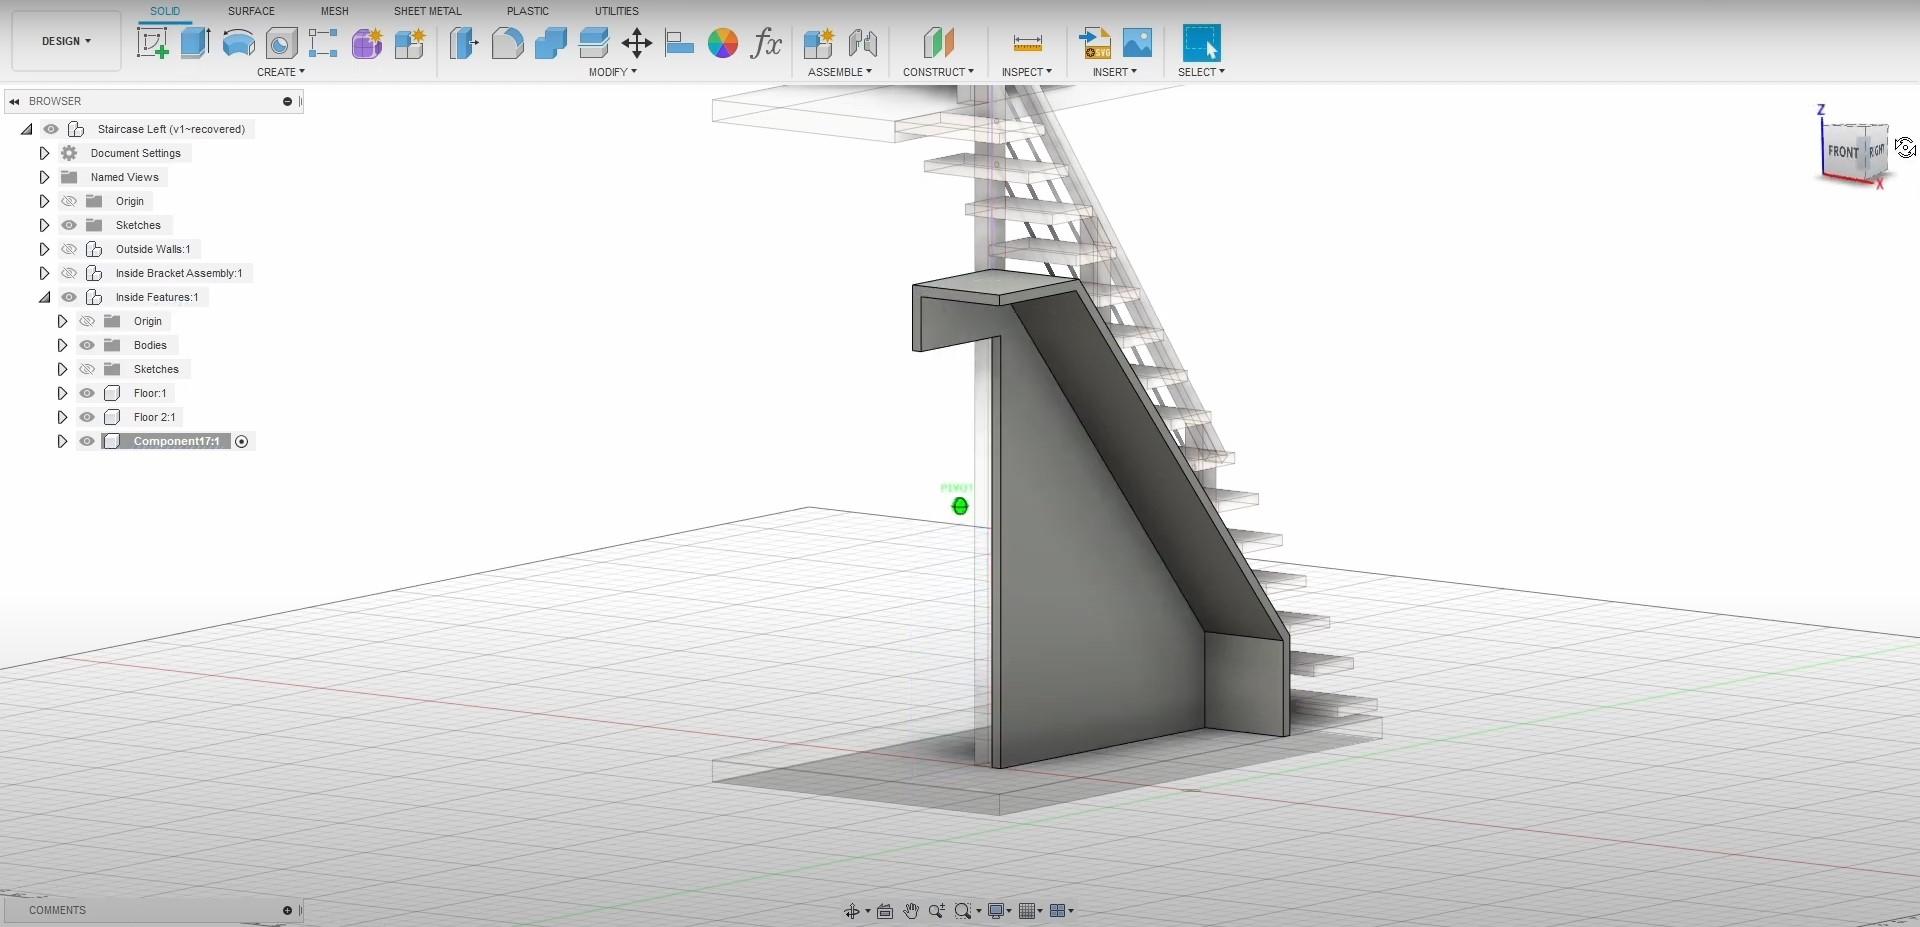
Task: Open the CONSTRUCT menu label
Action: click(938, 72)
